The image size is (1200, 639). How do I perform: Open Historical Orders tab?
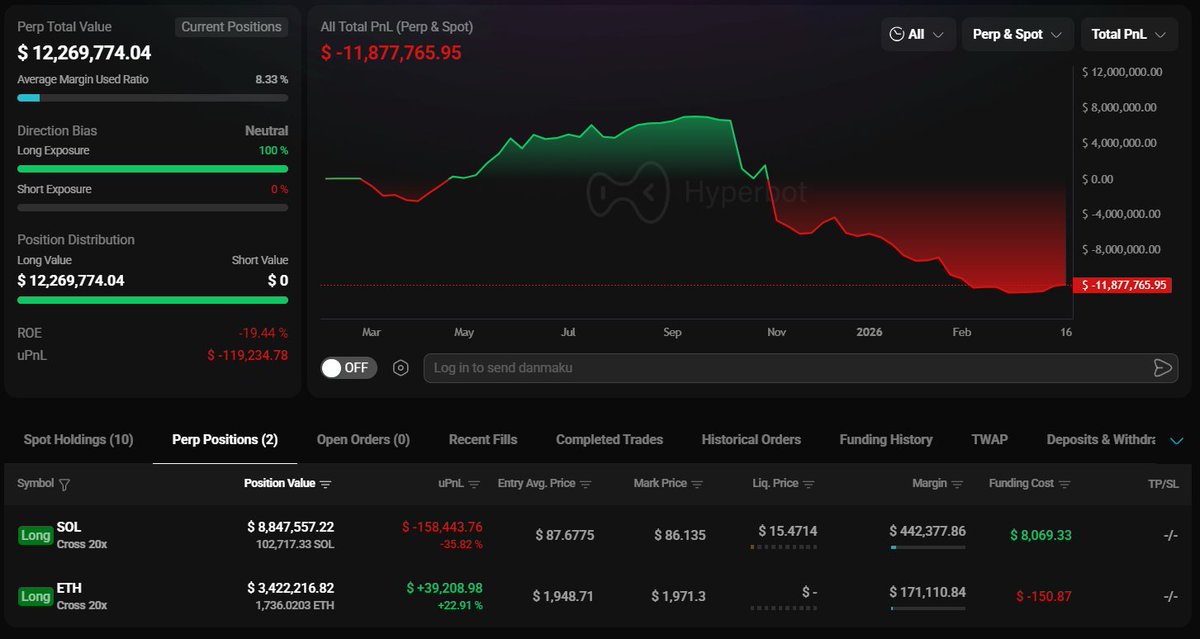(x=751, y=439)
